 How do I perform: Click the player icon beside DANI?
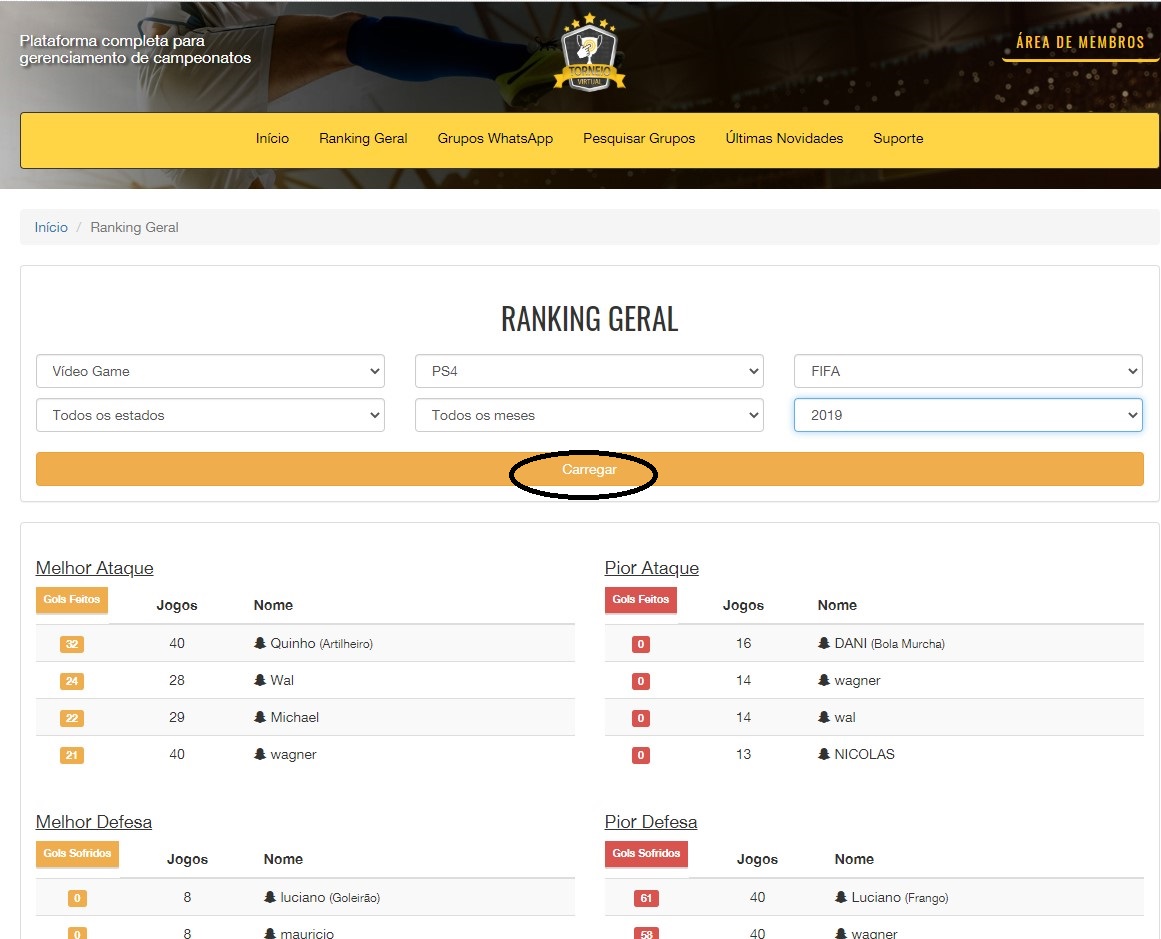(x=824, y=644)
